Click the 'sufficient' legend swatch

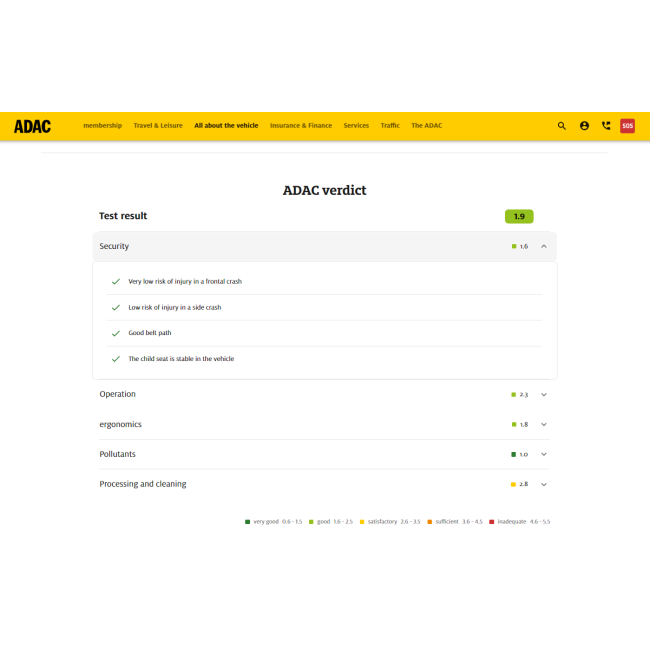click(429, 522)
